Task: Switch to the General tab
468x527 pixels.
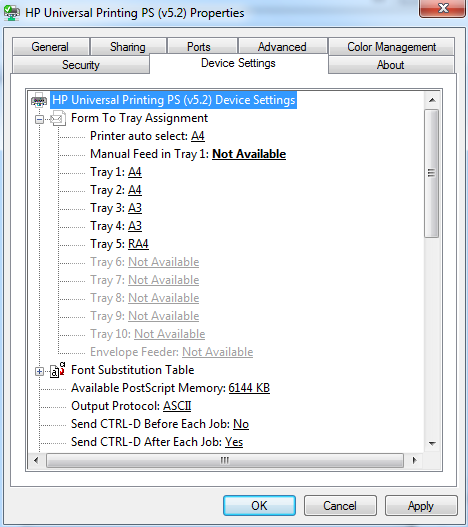Action: 50,47
